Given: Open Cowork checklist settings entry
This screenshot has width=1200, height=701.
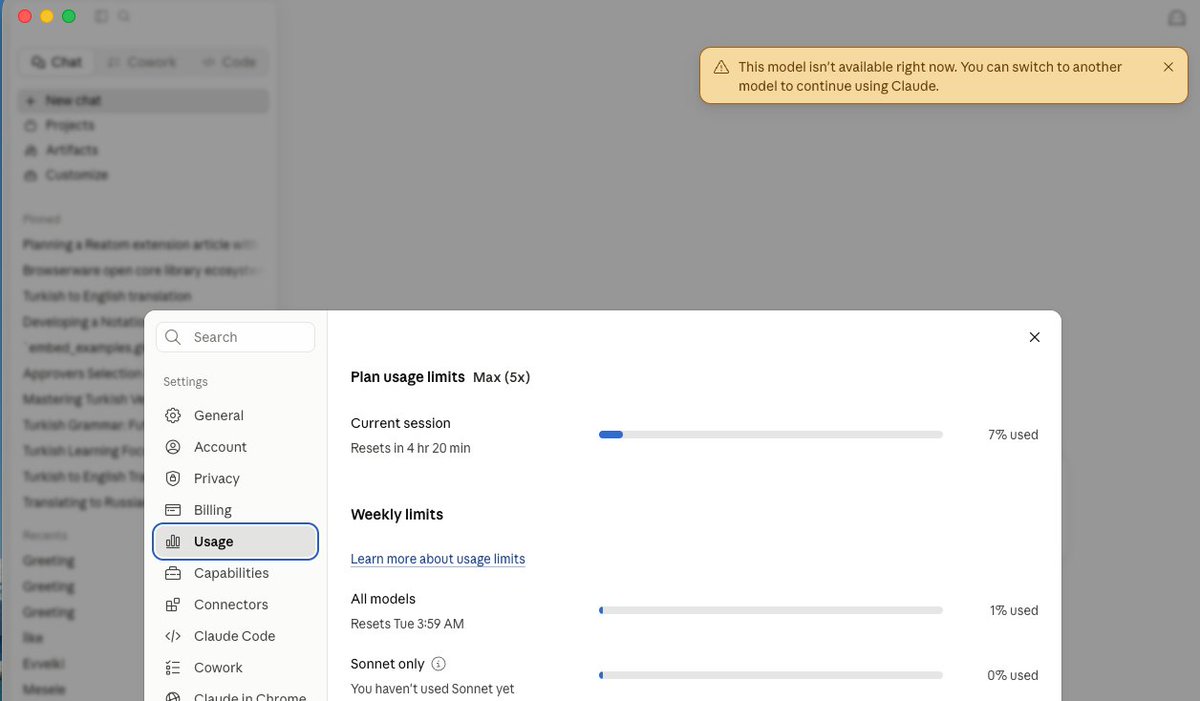Looking at the screenshot, I should tap(236, 667).
